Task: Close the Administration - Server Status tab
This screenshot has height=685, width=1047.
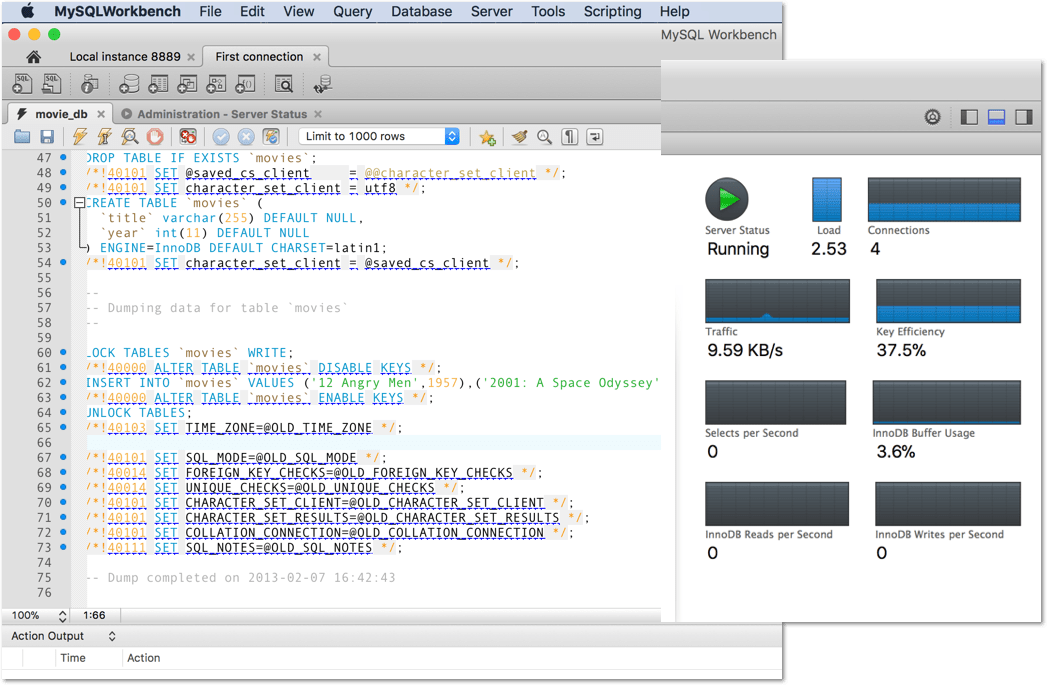Action: [318, 114]
